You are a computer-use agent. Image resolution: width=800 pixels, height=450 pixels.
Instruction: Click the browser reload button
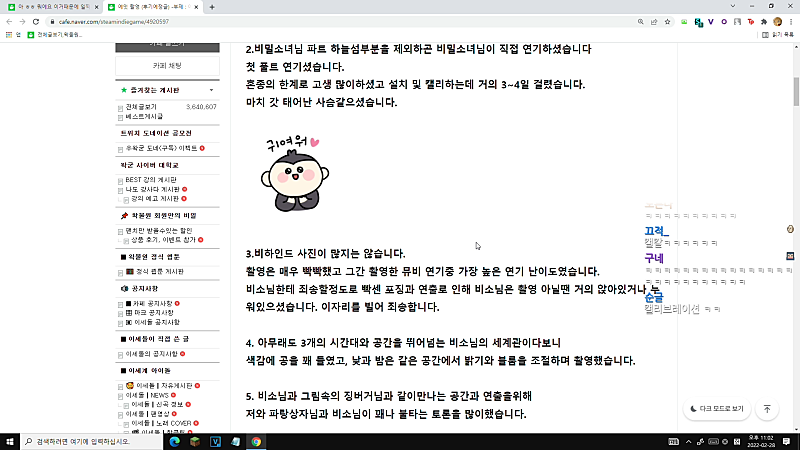(36, 22)
